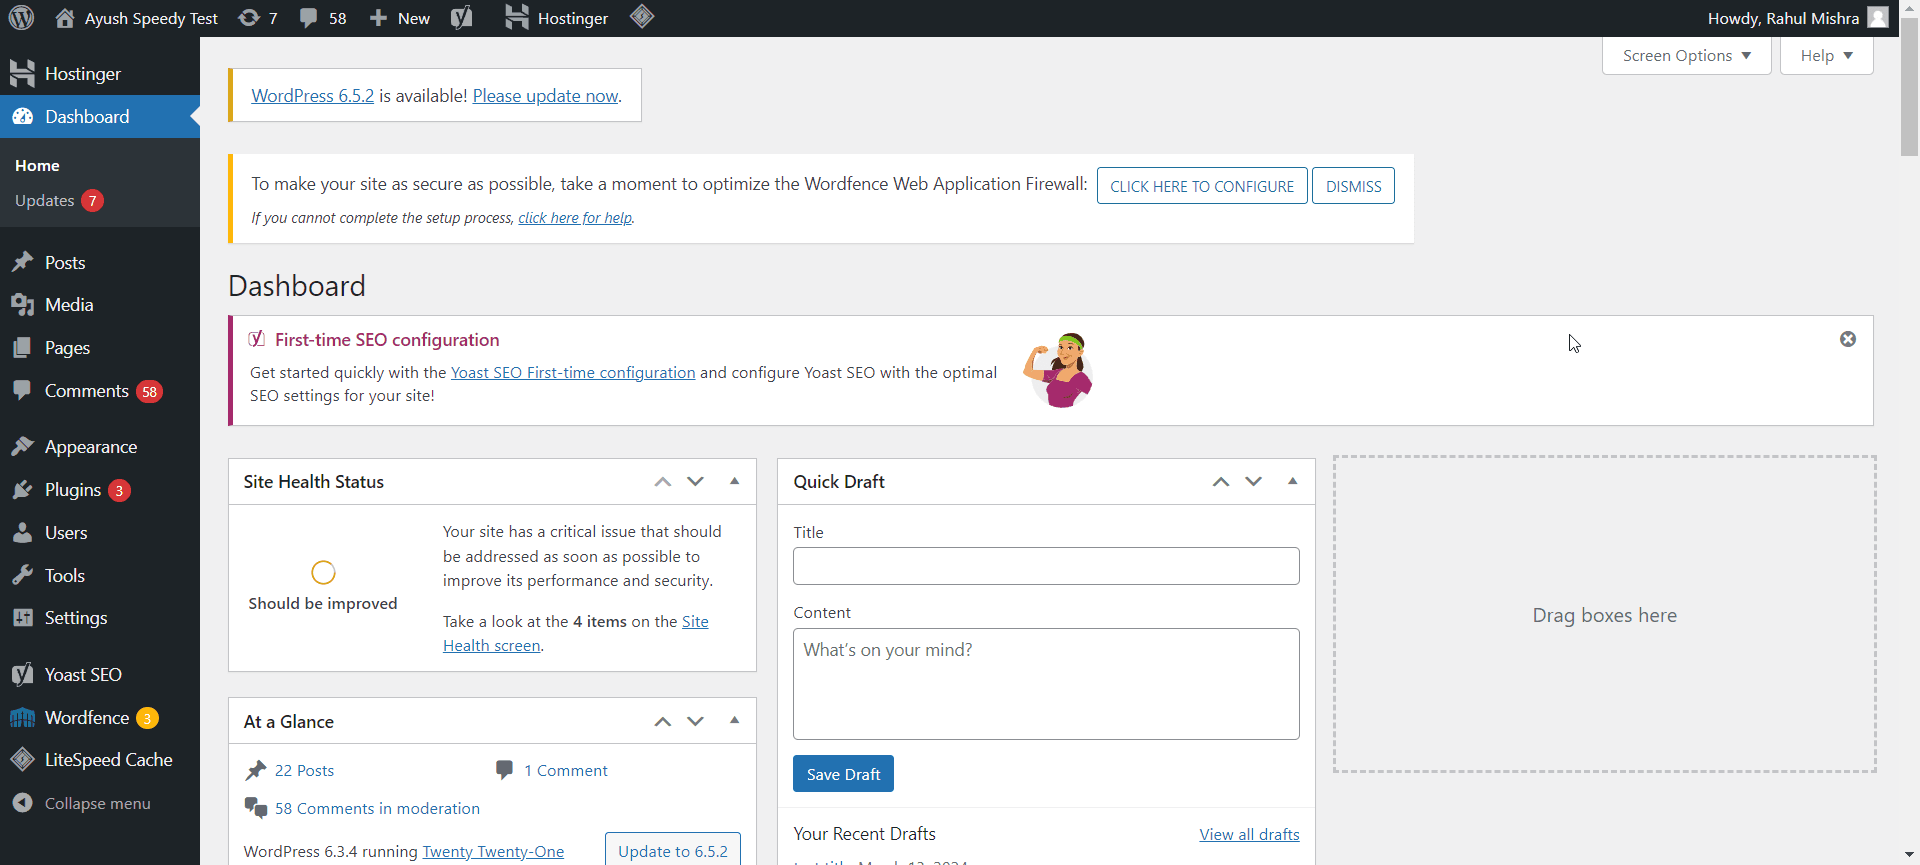This screenshot has width=1920, height=865.
Task: Click the Save Draft button
Action: 843,774
